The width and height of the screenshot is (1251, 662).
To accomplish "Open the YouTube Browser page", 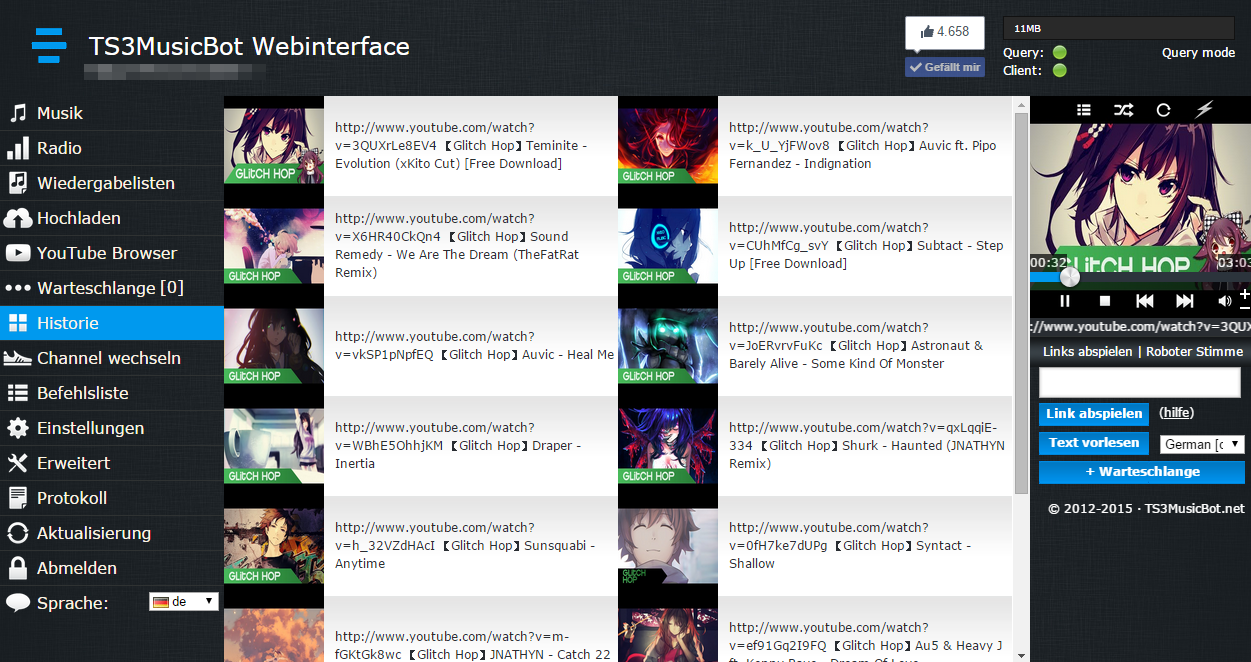I will click(112, 253).
